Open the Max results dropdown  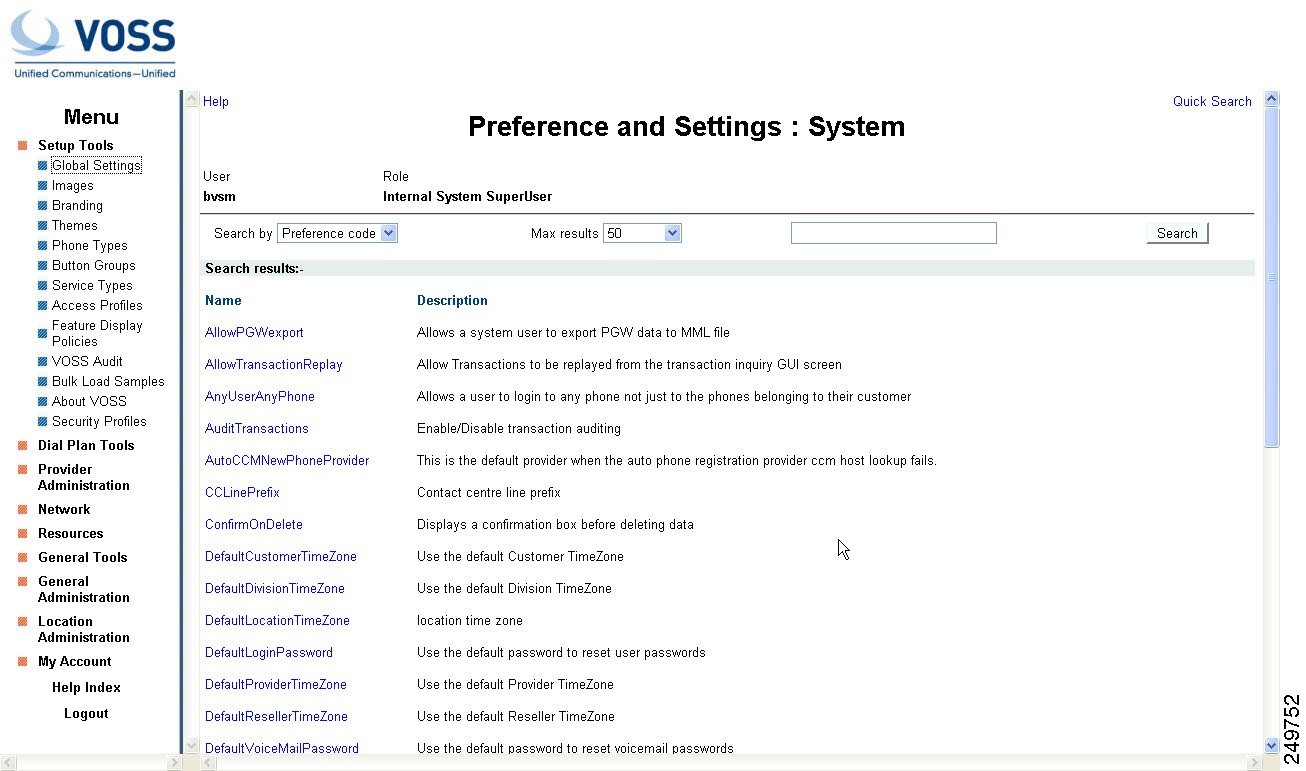(x=642, y=233)
